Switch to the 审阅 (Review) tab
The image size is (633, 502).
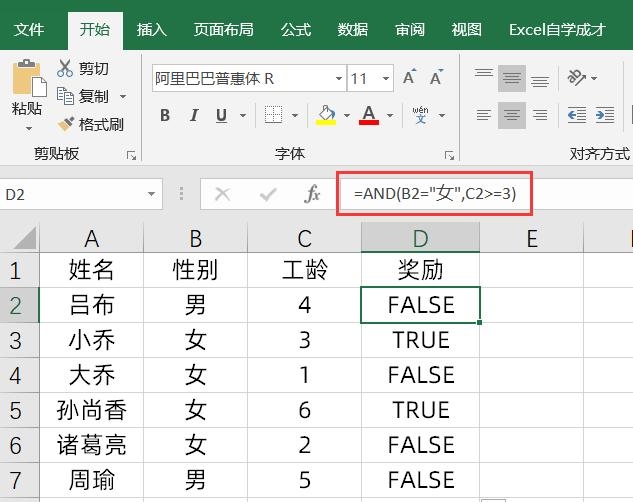click(x=410, y=29)
